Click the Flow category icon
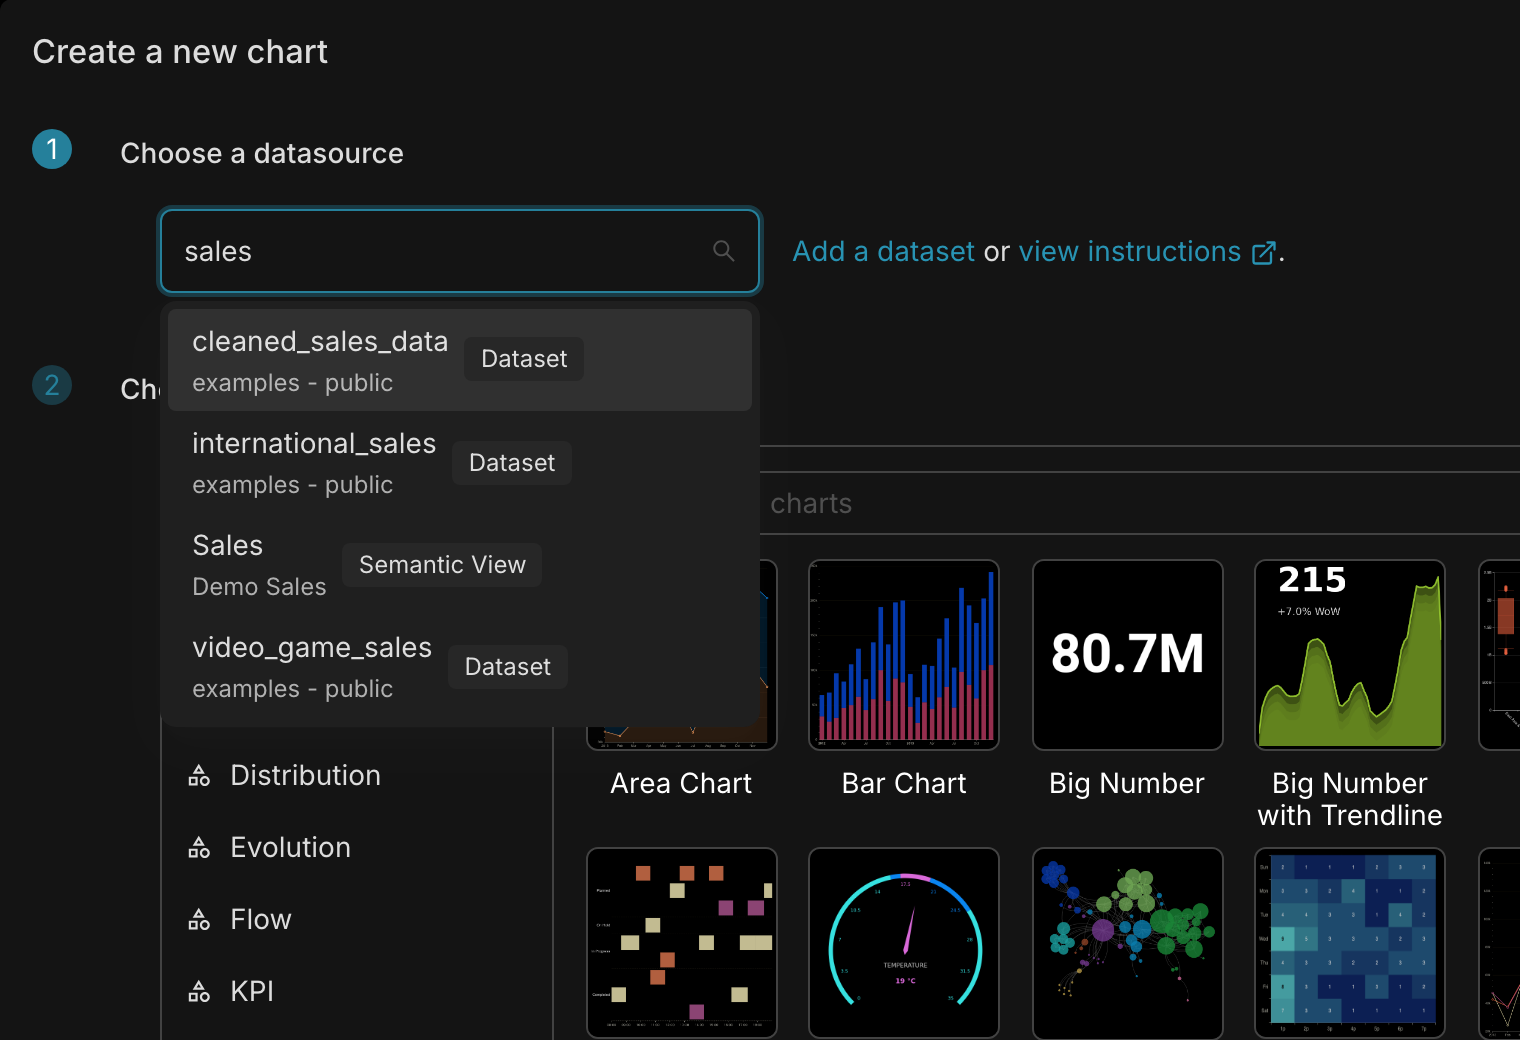This screenshot has height=1040, width=1520. coord(199,920)
